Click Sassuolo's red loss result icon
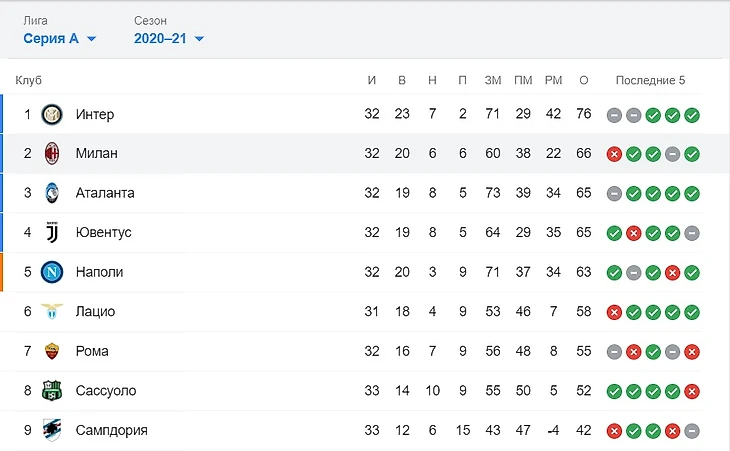Viewport: 730px width, 451px height. [692, 391]
